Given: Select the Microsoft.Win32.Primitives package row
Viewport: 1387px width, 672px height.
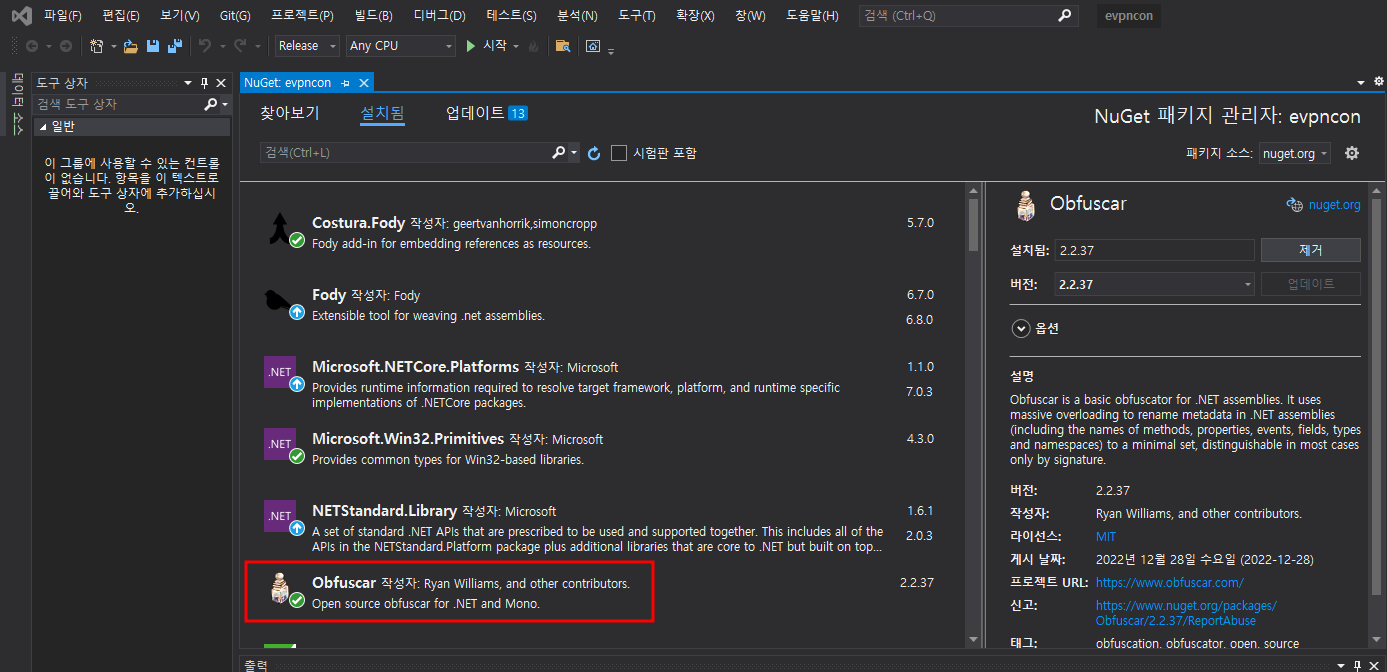Looking at the screenshot, I should 604,449.
